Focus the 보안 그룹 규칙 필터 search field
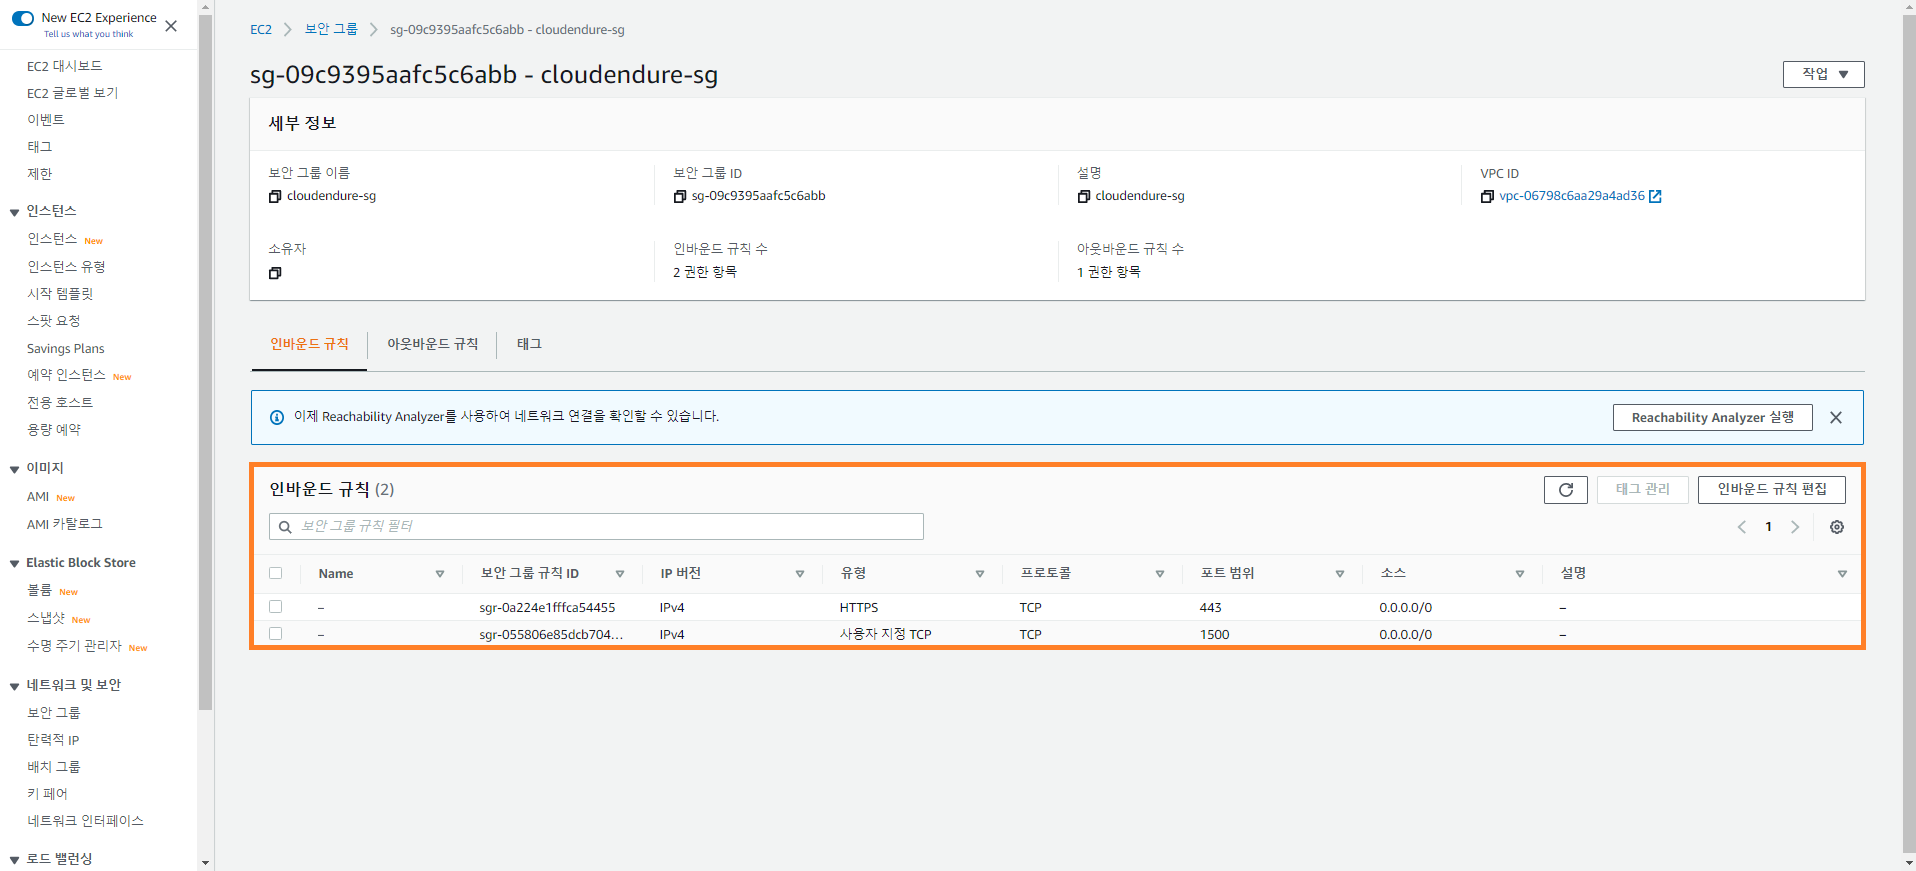Image resolution: width=1916 pixels, height=871 pixels. click(x=596, y=527)
